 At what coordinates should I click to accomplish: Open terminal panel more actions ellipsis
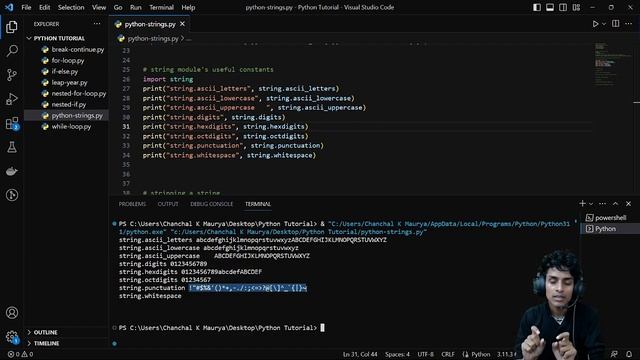(602, 204)
